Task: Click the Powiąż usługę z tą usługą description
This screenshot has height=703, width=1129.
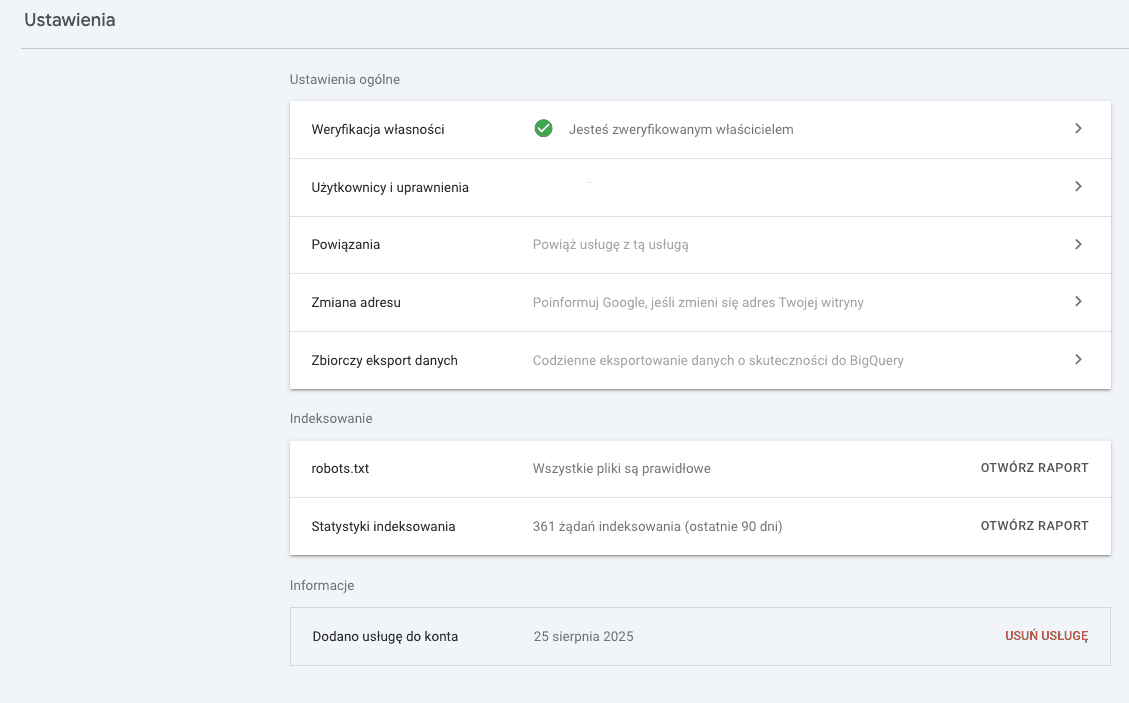Action: coord(610,244)
